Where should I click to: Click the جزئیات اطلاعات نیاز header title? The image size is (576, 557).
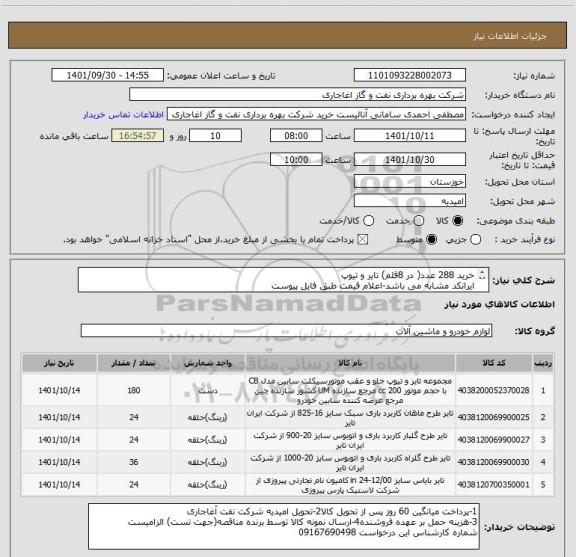[x=510, y=36]
